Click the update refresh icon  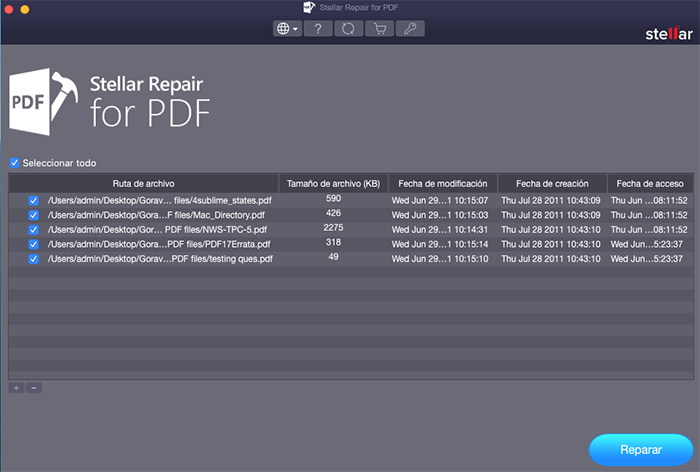[349, 29]
